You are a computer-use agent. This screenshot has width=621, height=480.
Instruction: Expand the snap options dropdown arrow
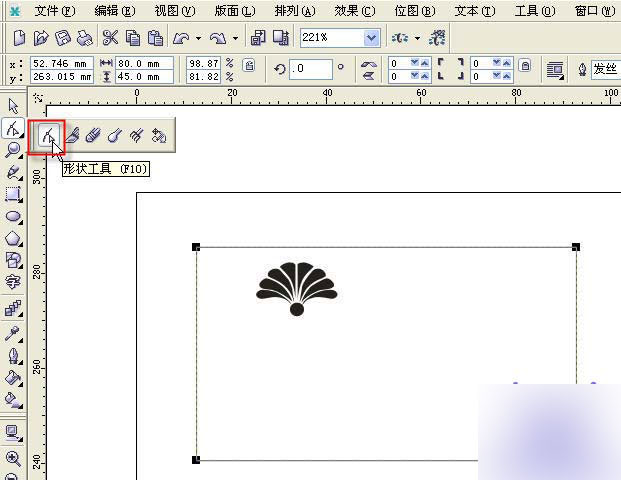[417, 38]
